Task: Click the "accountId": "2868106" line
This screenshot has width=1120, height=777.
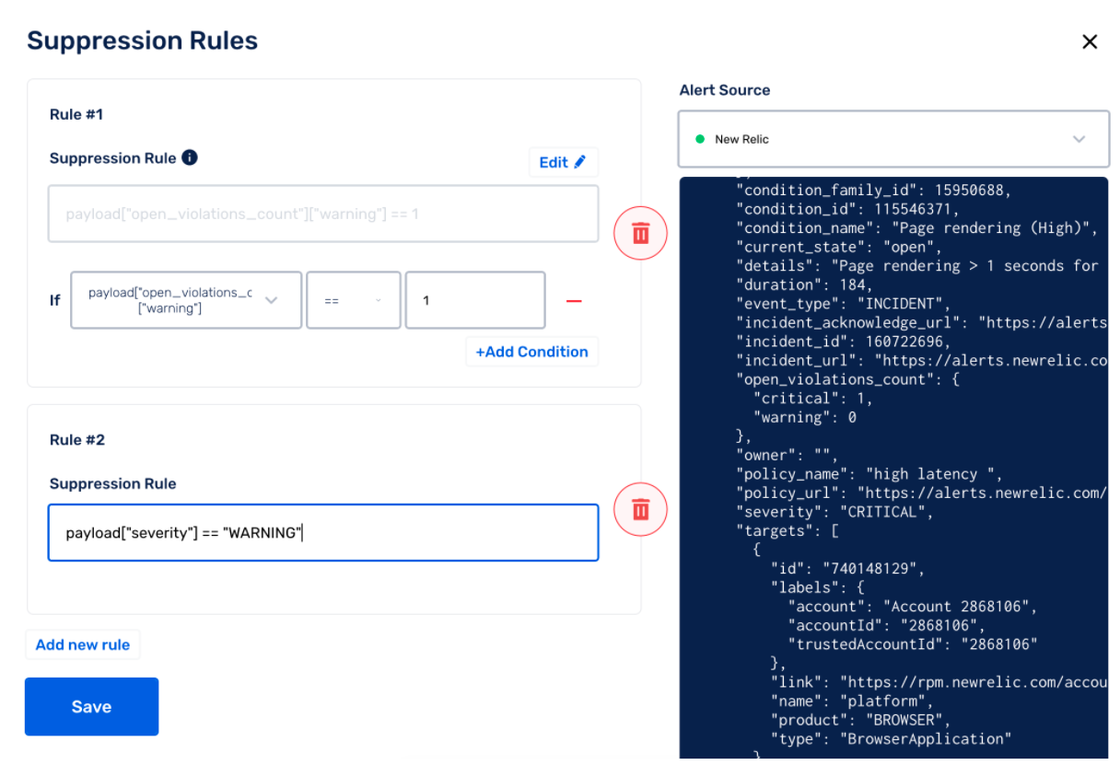Action: coord(886,626)
